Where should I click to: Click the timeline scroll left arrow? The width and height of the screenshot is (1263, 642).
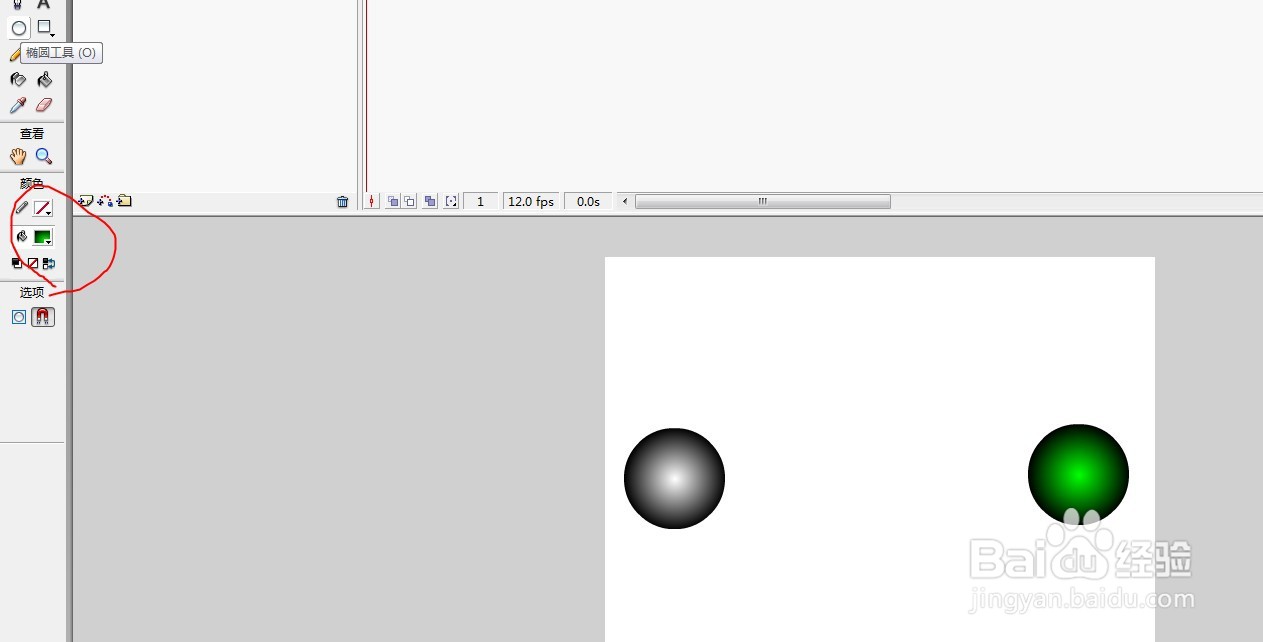626,201
